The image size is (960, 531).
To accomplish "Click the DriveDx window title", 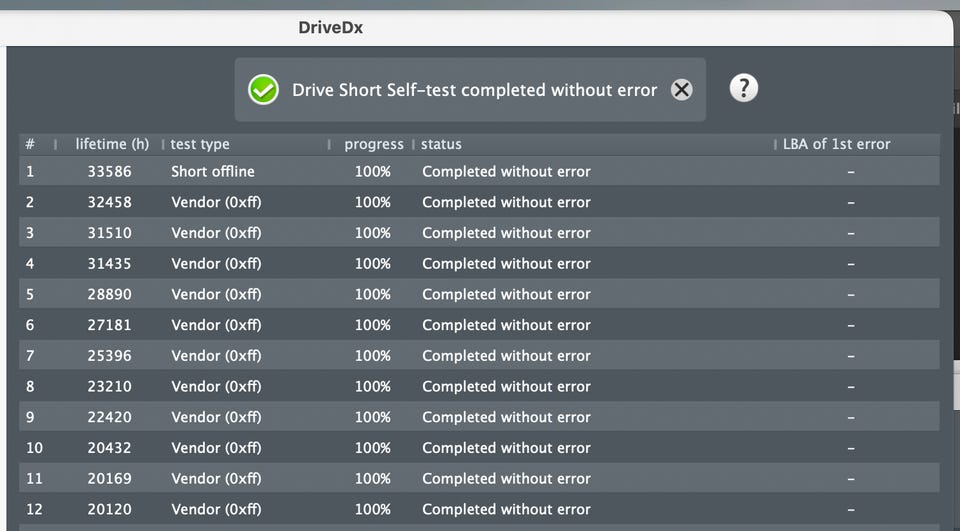I will coord(331,28).
